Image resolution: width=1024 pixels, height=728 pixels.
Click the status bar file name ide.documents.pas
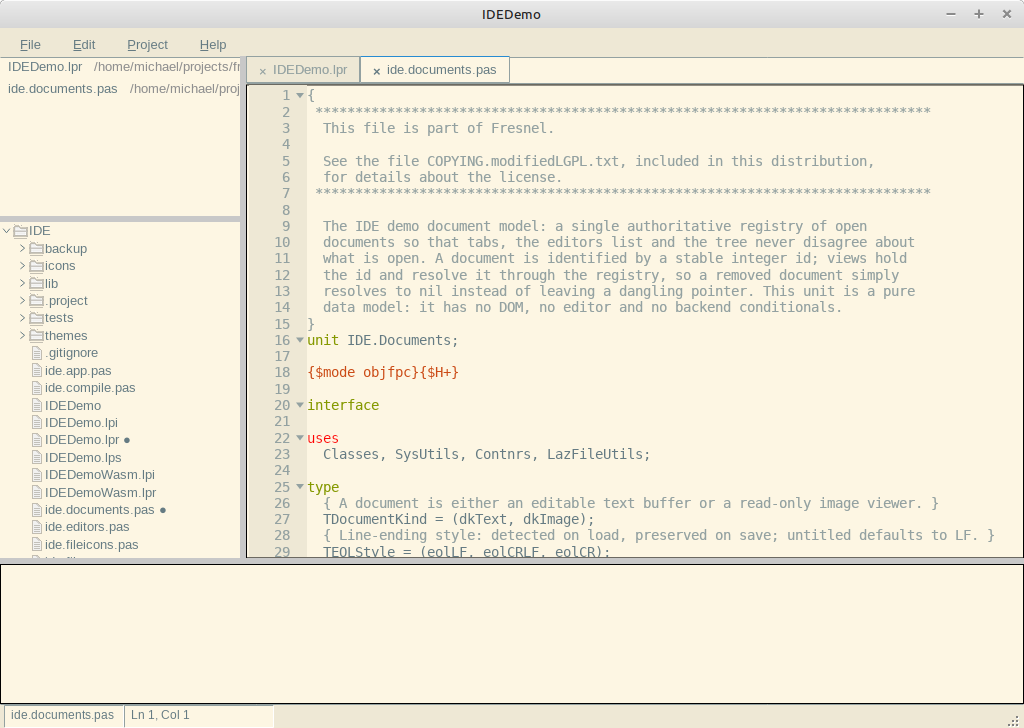click(63, 715)
